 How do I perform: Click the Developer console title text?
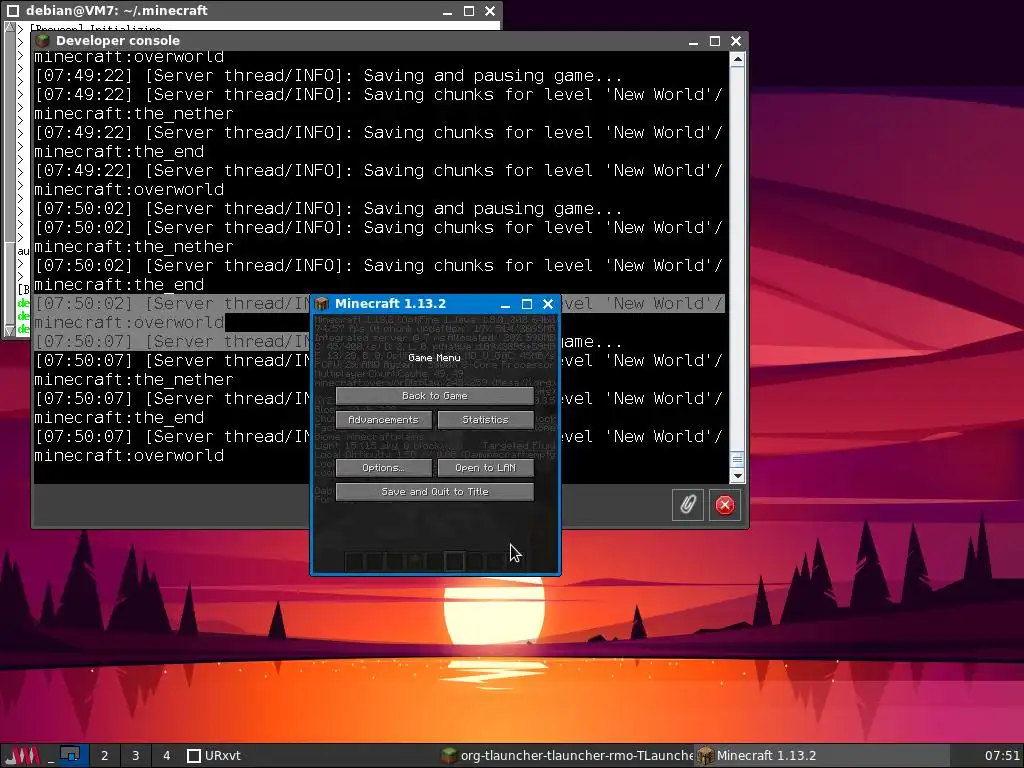(x=118, y=40)
